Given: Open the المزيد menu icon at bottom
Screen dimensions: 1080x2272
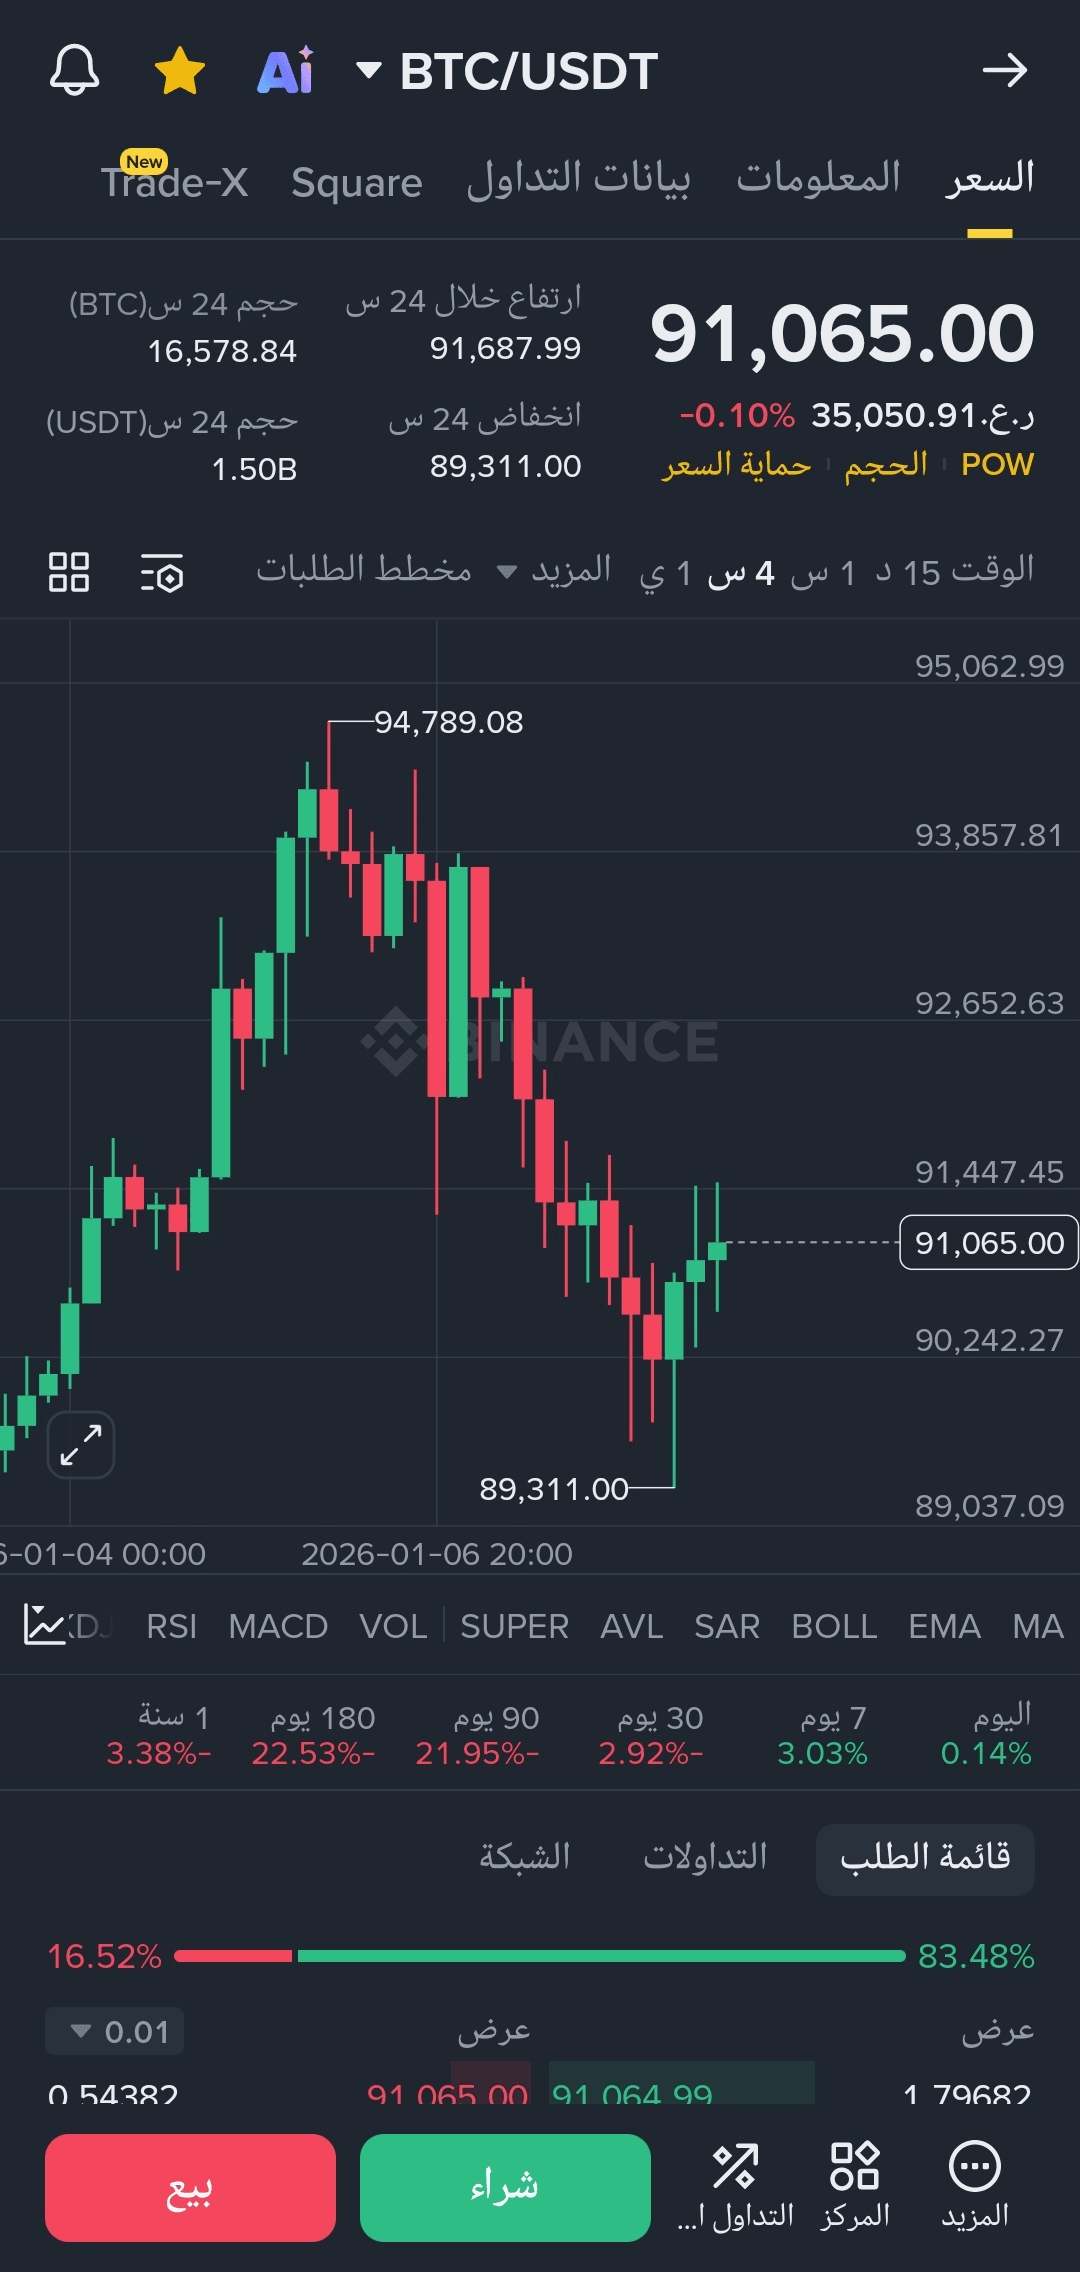Looking at the screenshot, I should 974,2186.
